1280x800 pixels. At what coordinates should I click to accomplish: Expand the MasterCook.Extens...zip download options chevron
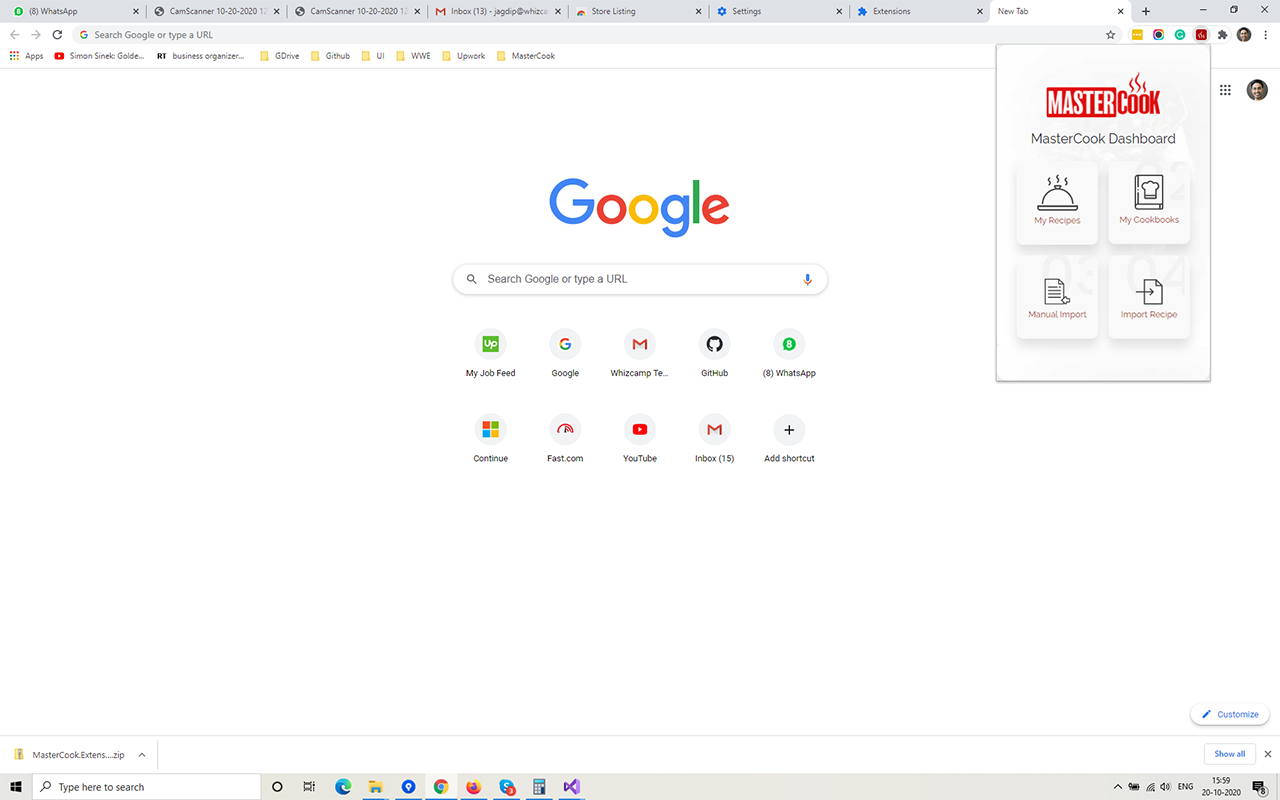pyautogui.click(x=142, y=754)
